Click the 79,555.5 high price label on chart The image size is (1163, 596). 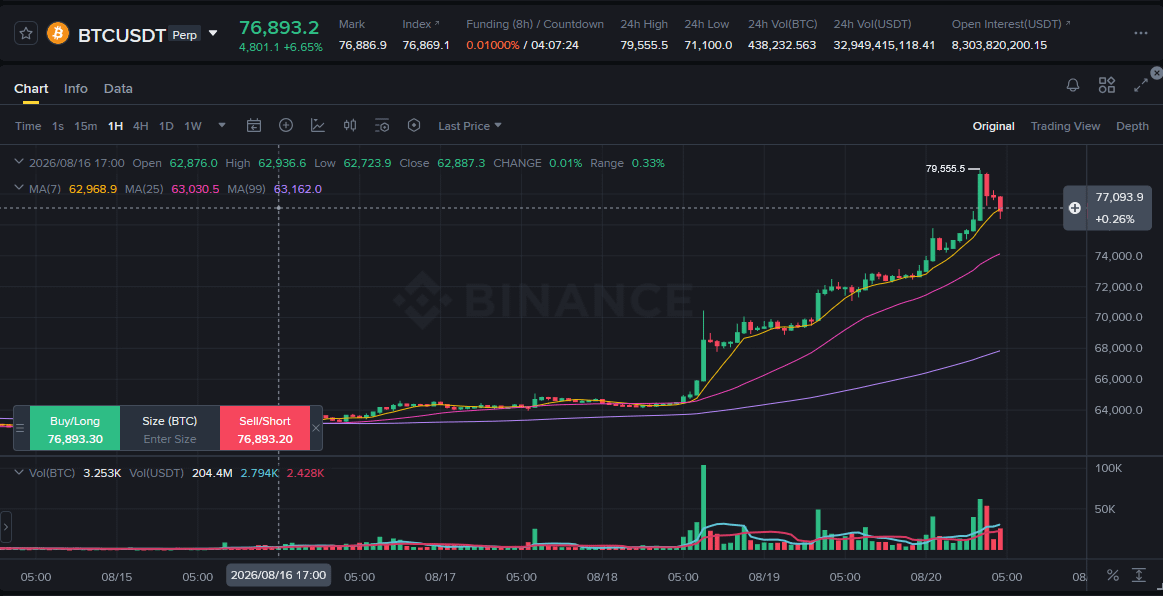point(945,168)
